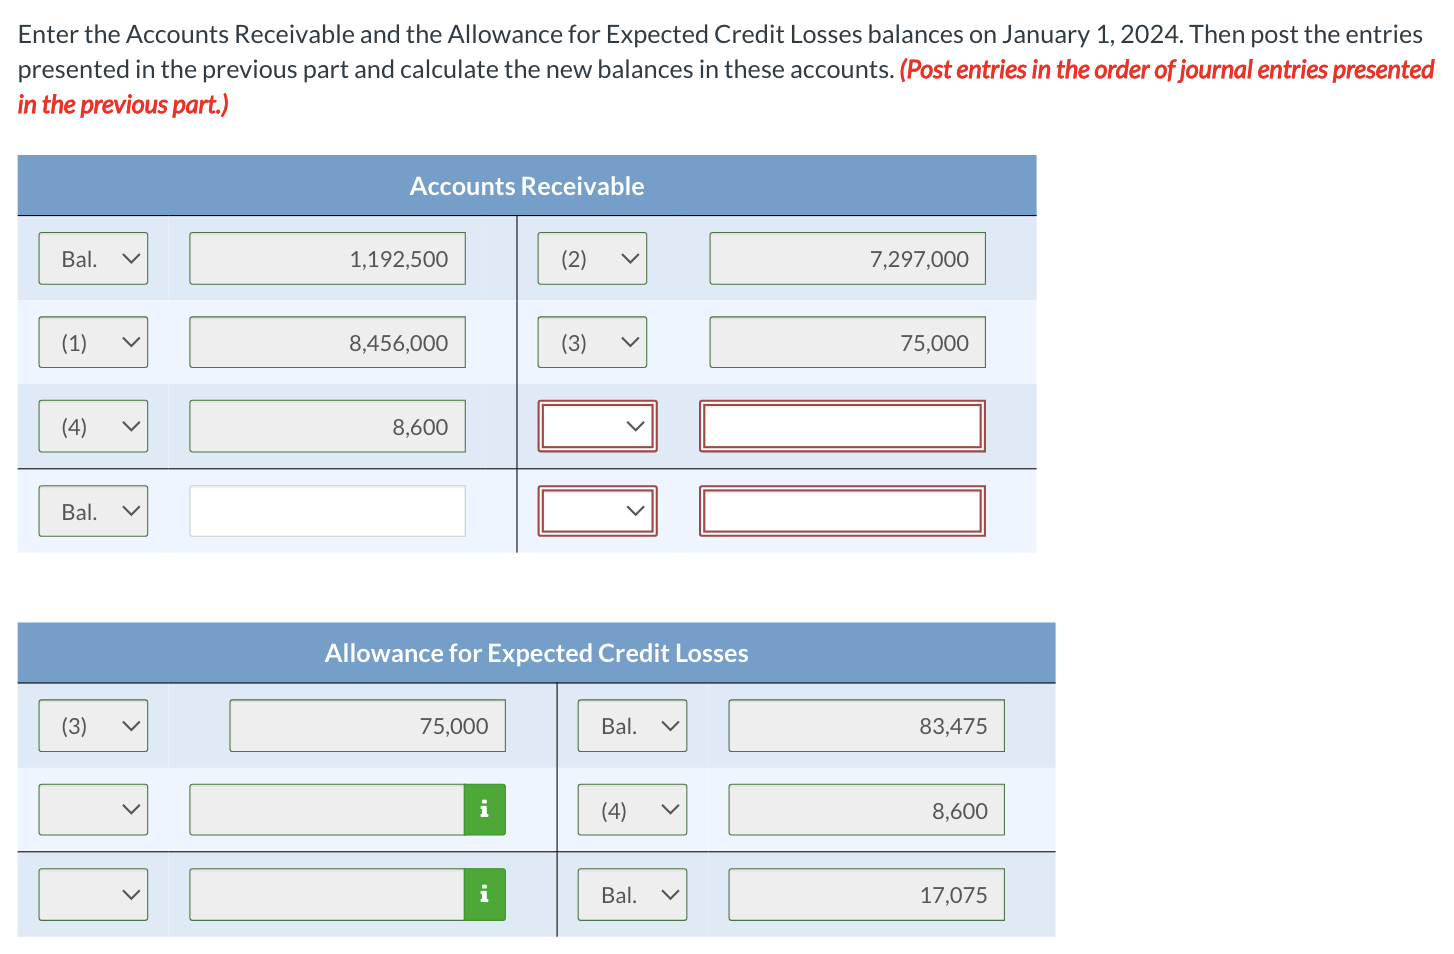Click the 75,000 amount field in Allowance debit side
This screenshot has width=1454, height=954.
click(367, 725)
